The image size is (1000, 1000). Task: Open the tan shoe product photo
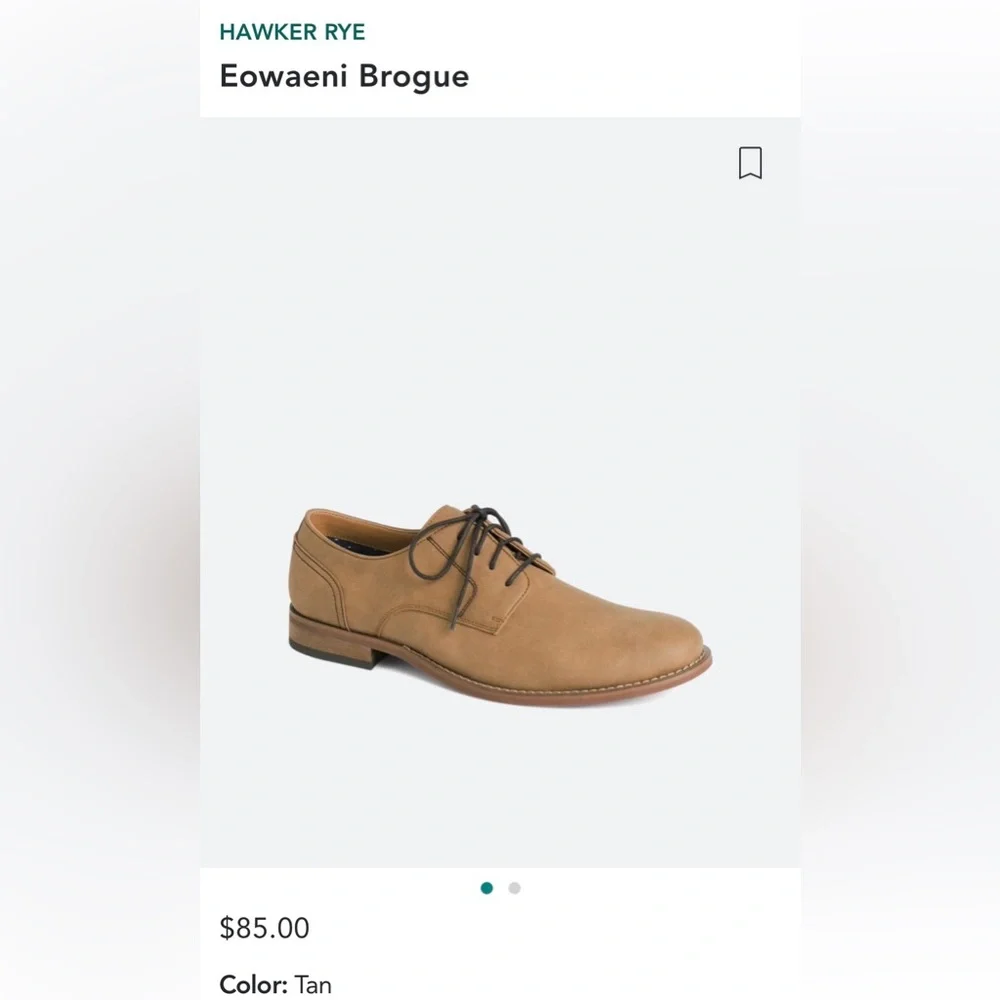click(500, 600)
